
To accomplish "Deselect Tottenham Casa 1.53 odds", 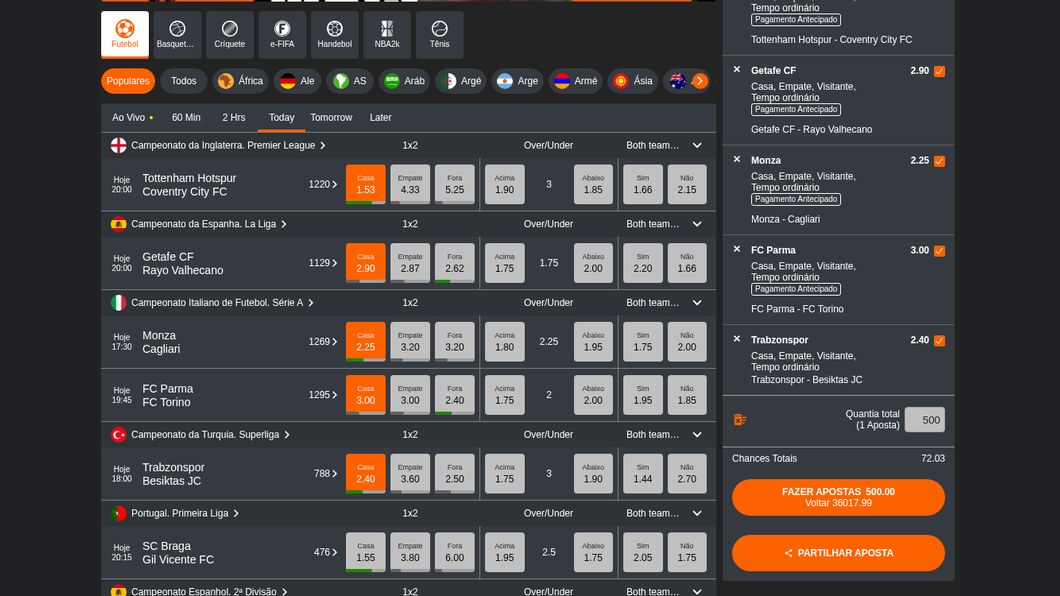I will point(366,184).
